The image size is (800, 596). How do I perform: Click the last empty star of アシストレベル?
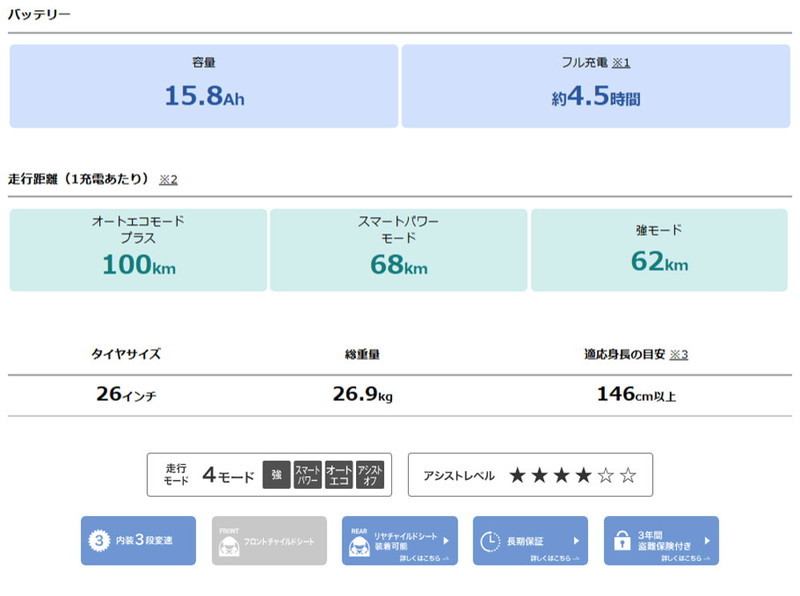pos(628,476)
